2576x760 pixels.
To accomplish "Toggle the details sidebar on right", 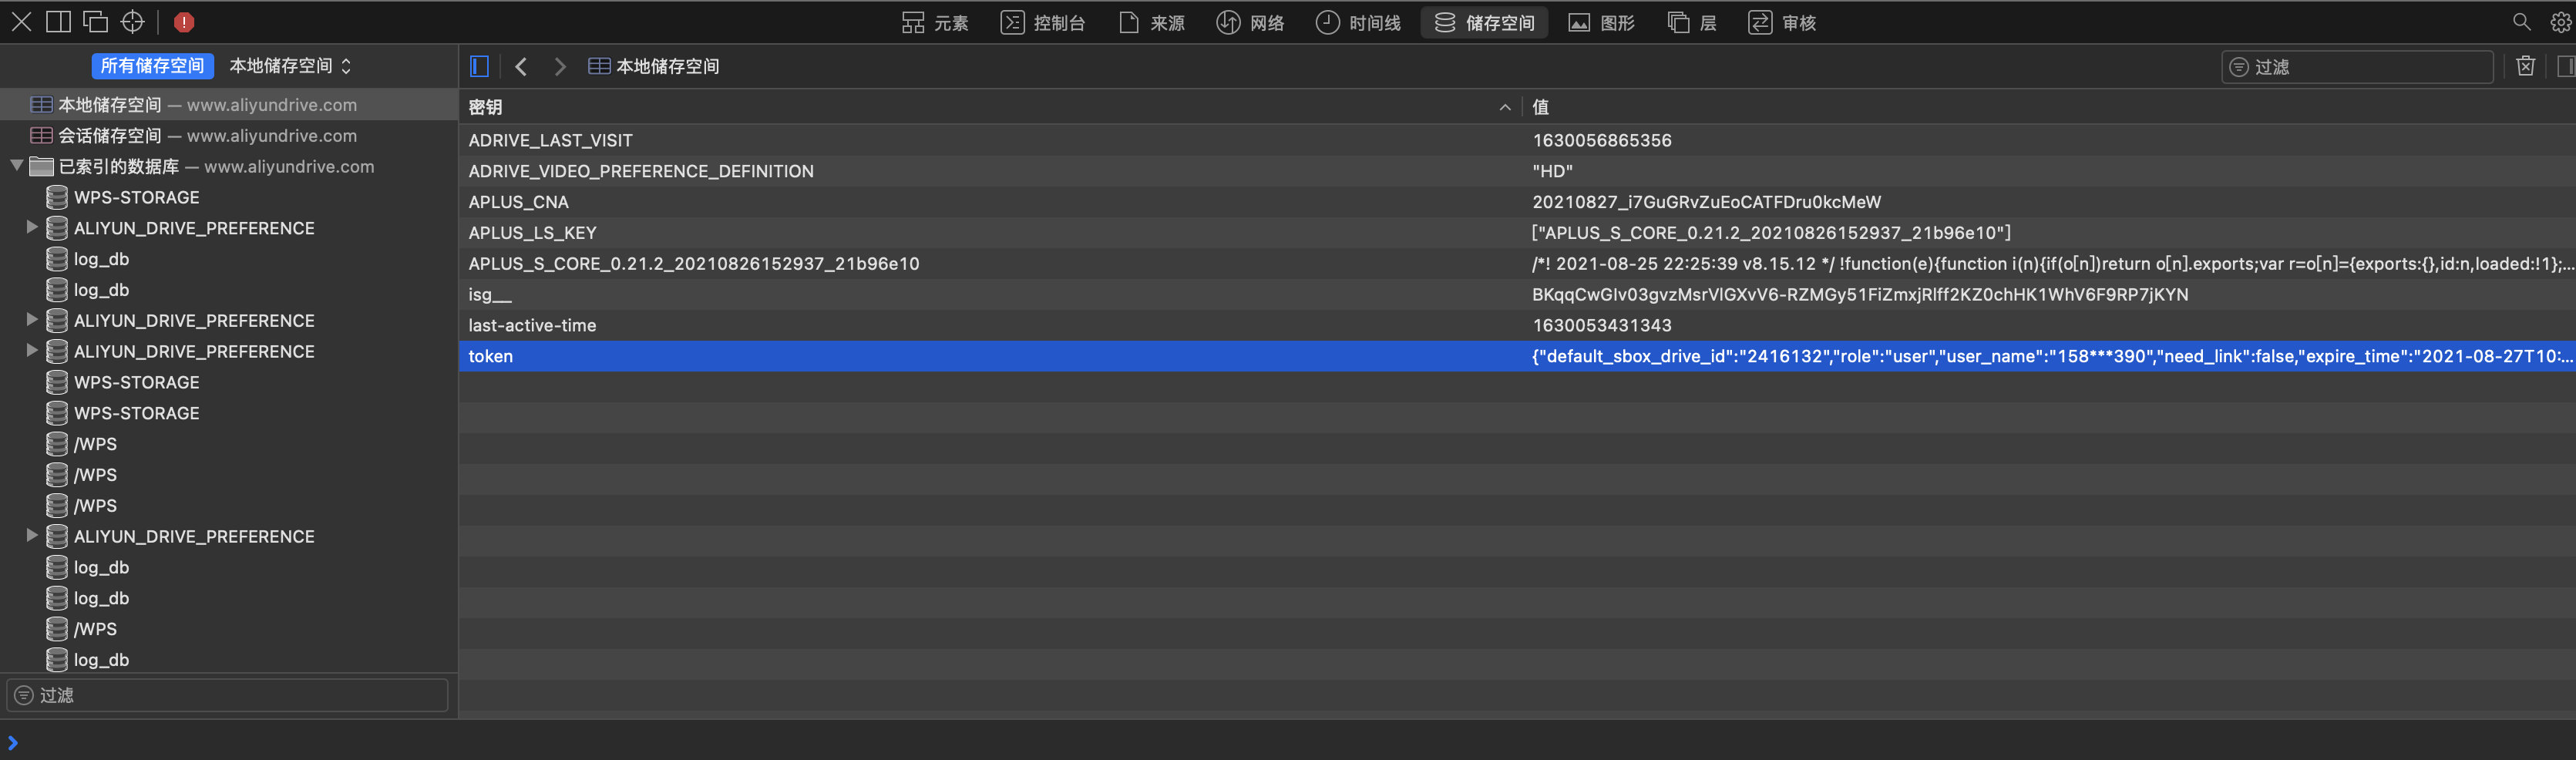I will tap(2565, 66).
